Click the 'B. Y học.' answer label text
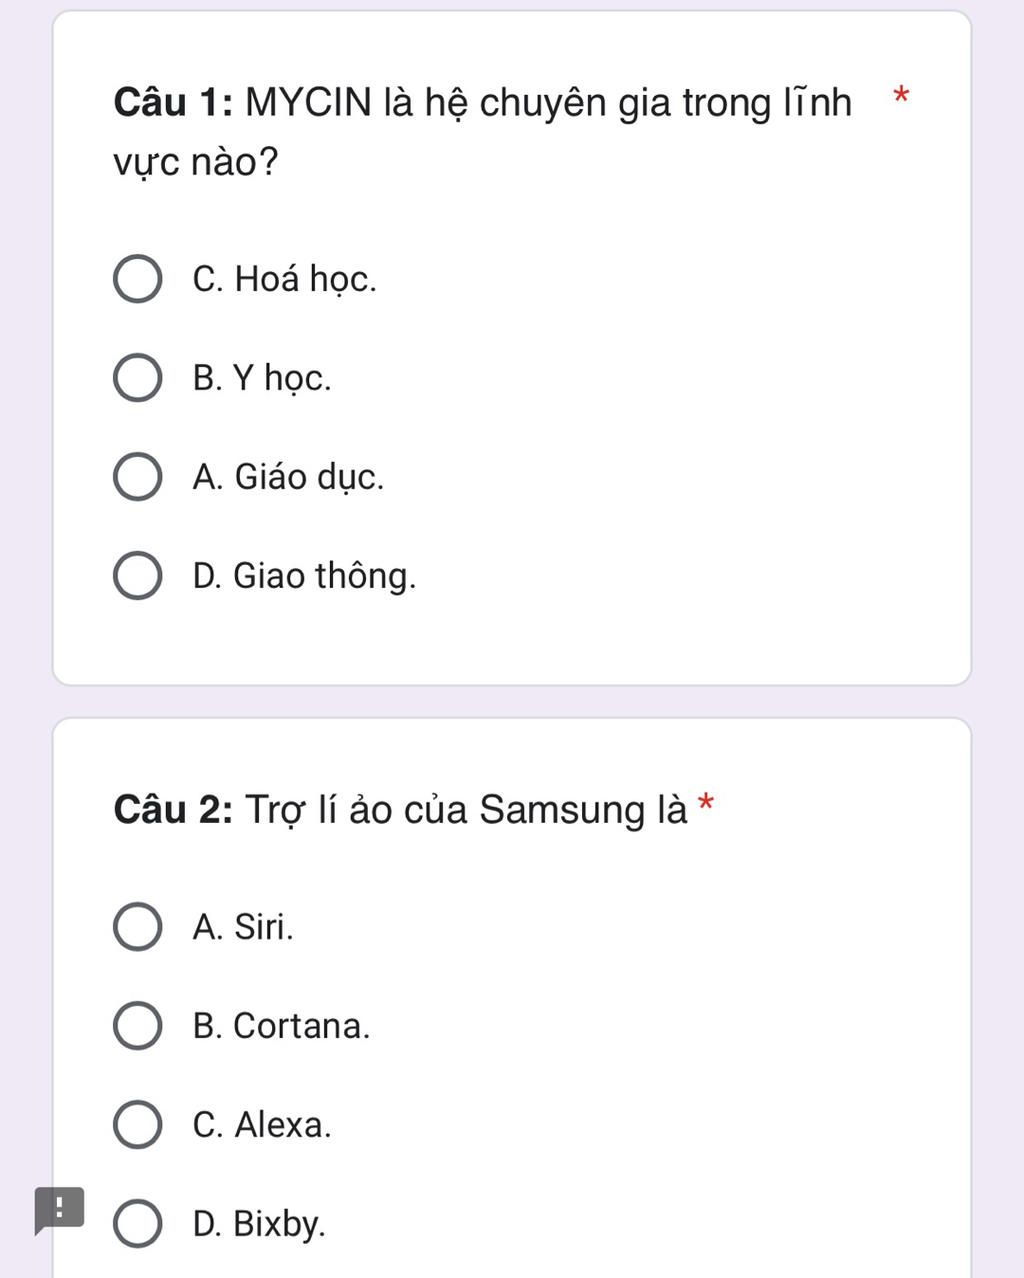1024x1278 pixels. pyautogui.click(x=262, y=378)
